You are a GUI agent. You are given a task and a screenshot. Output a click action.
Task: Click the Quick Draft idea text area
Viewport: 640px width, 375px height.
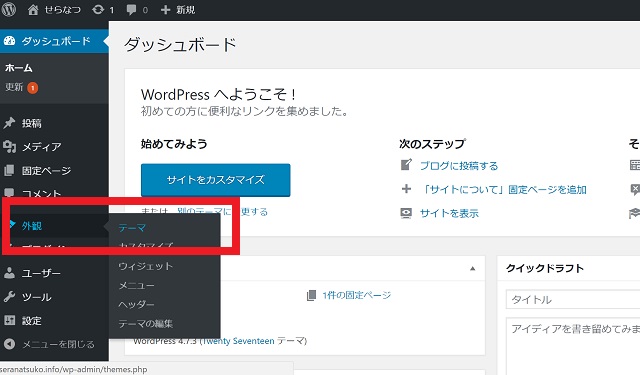[x=573, y=346]
